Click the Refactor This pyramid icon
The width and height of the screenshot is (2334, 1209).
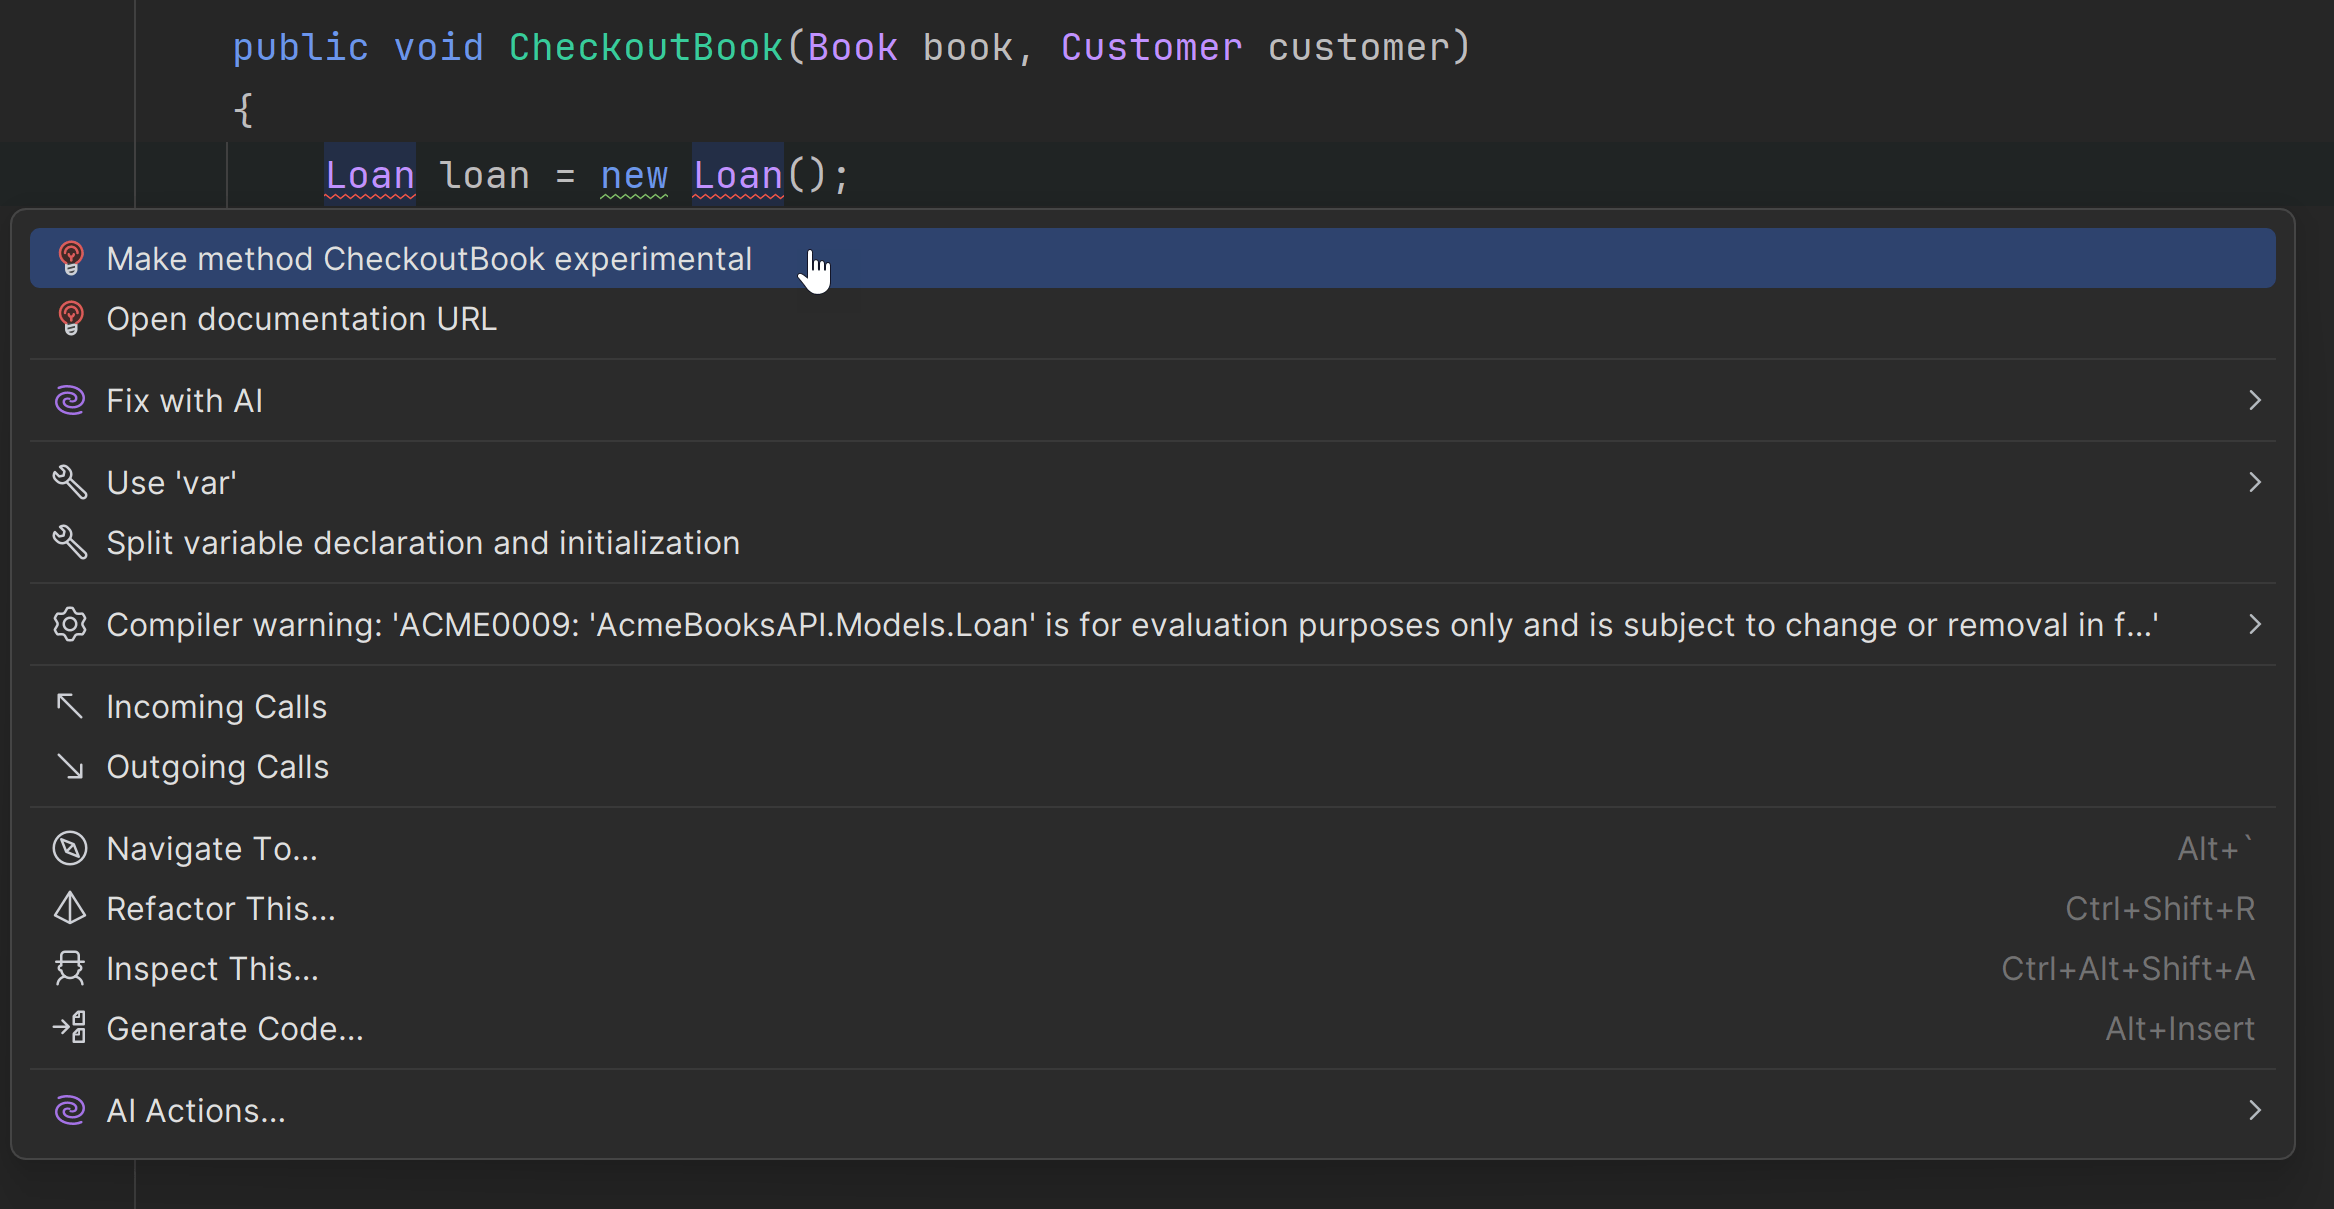pos(70,909)
